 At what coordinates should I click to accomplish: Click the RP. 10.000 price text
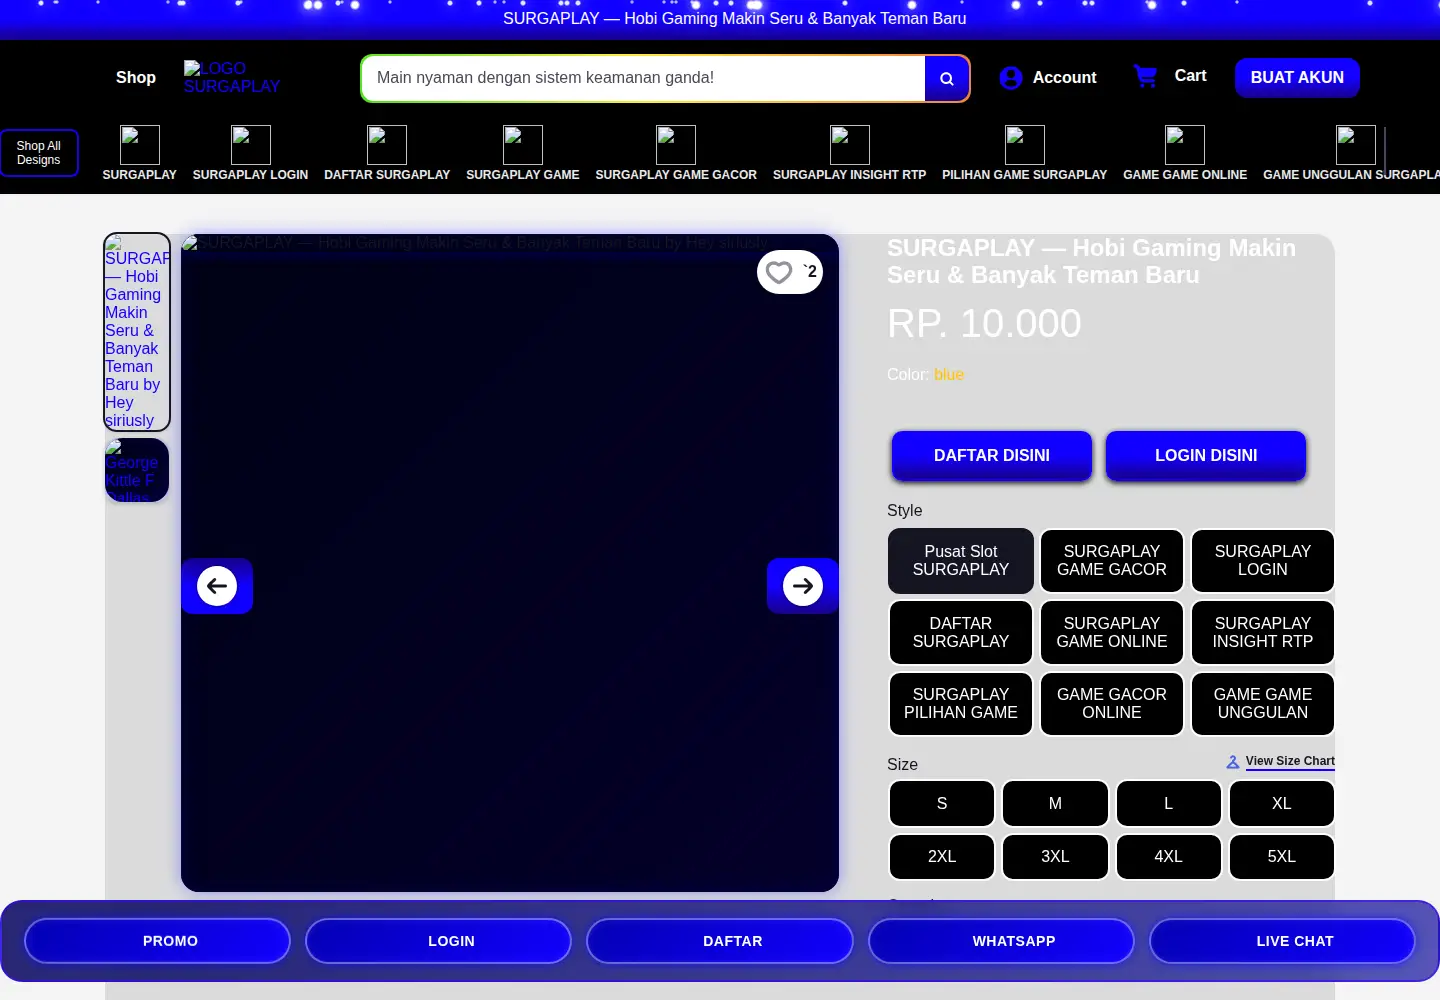coord(984,324)
